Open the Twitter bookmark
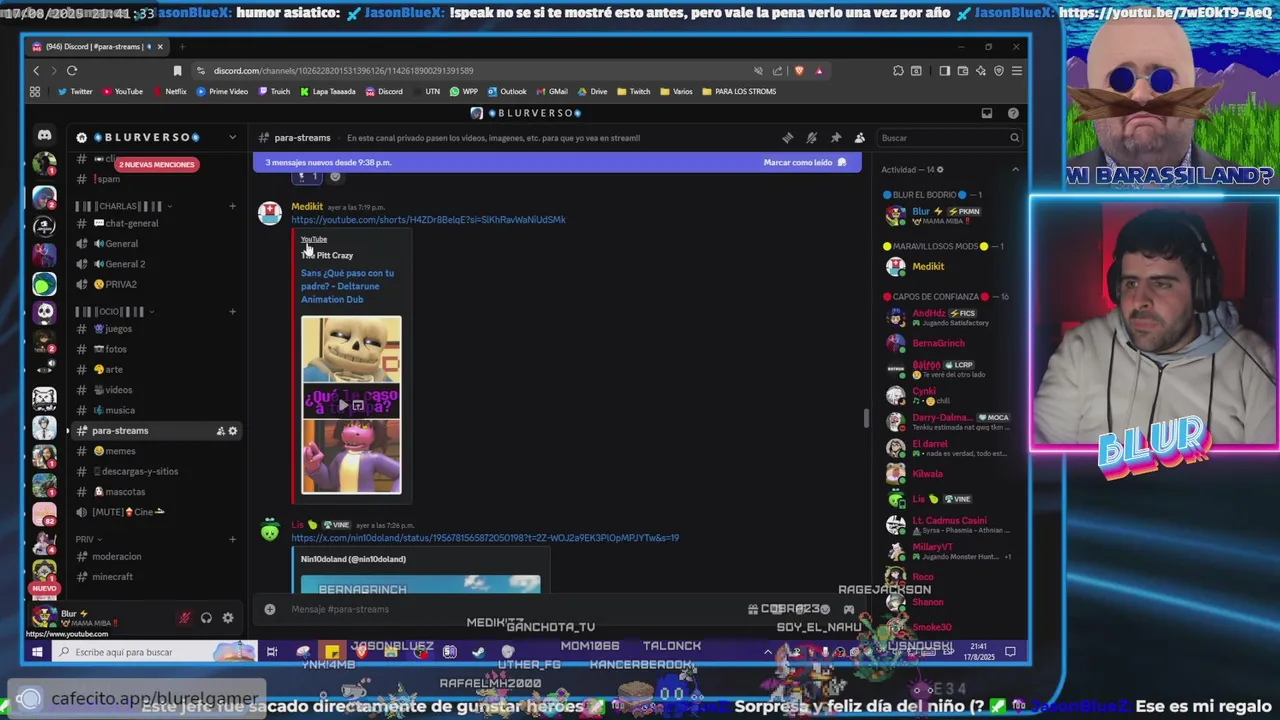 [75, 91]
